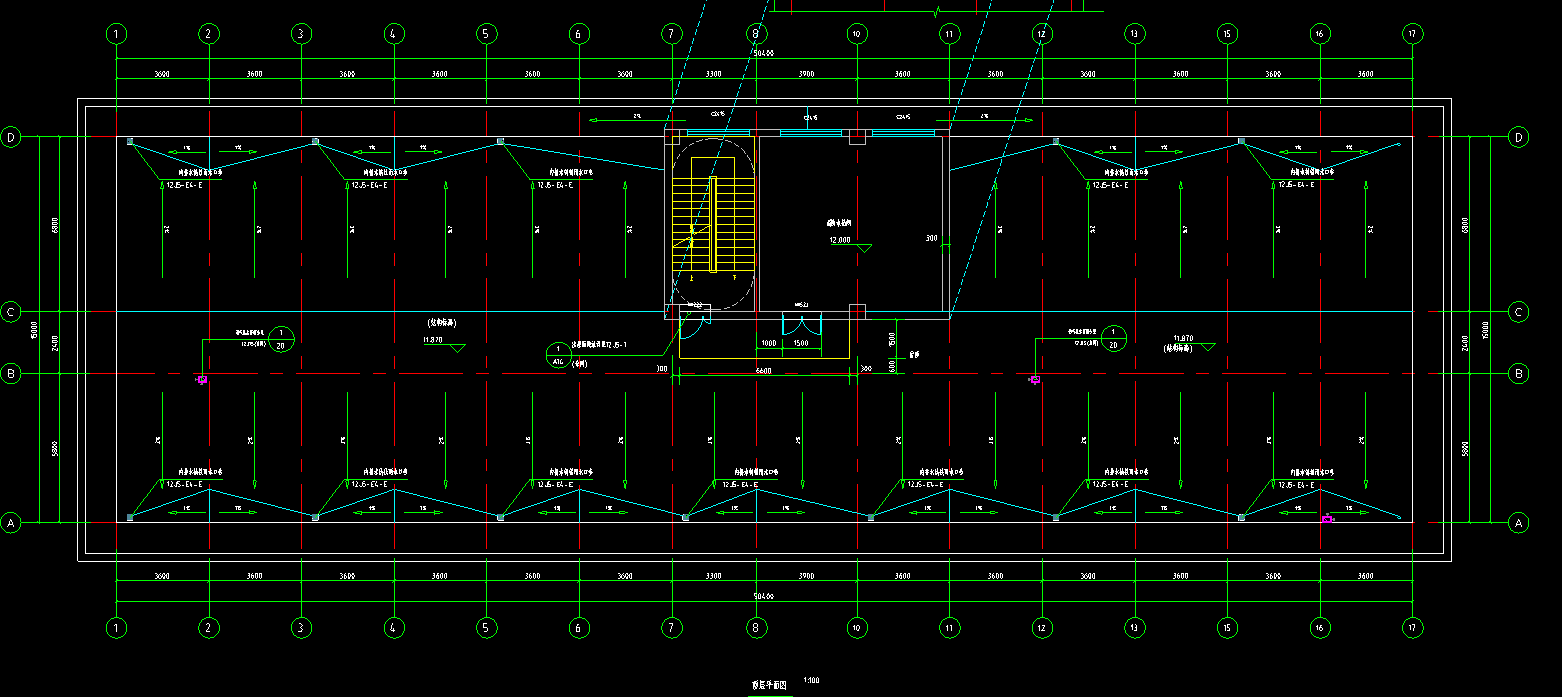Select the right 1/20 detail callout circle
1562x697 pixels.
pyautogui.click(x=1115, y=339)
